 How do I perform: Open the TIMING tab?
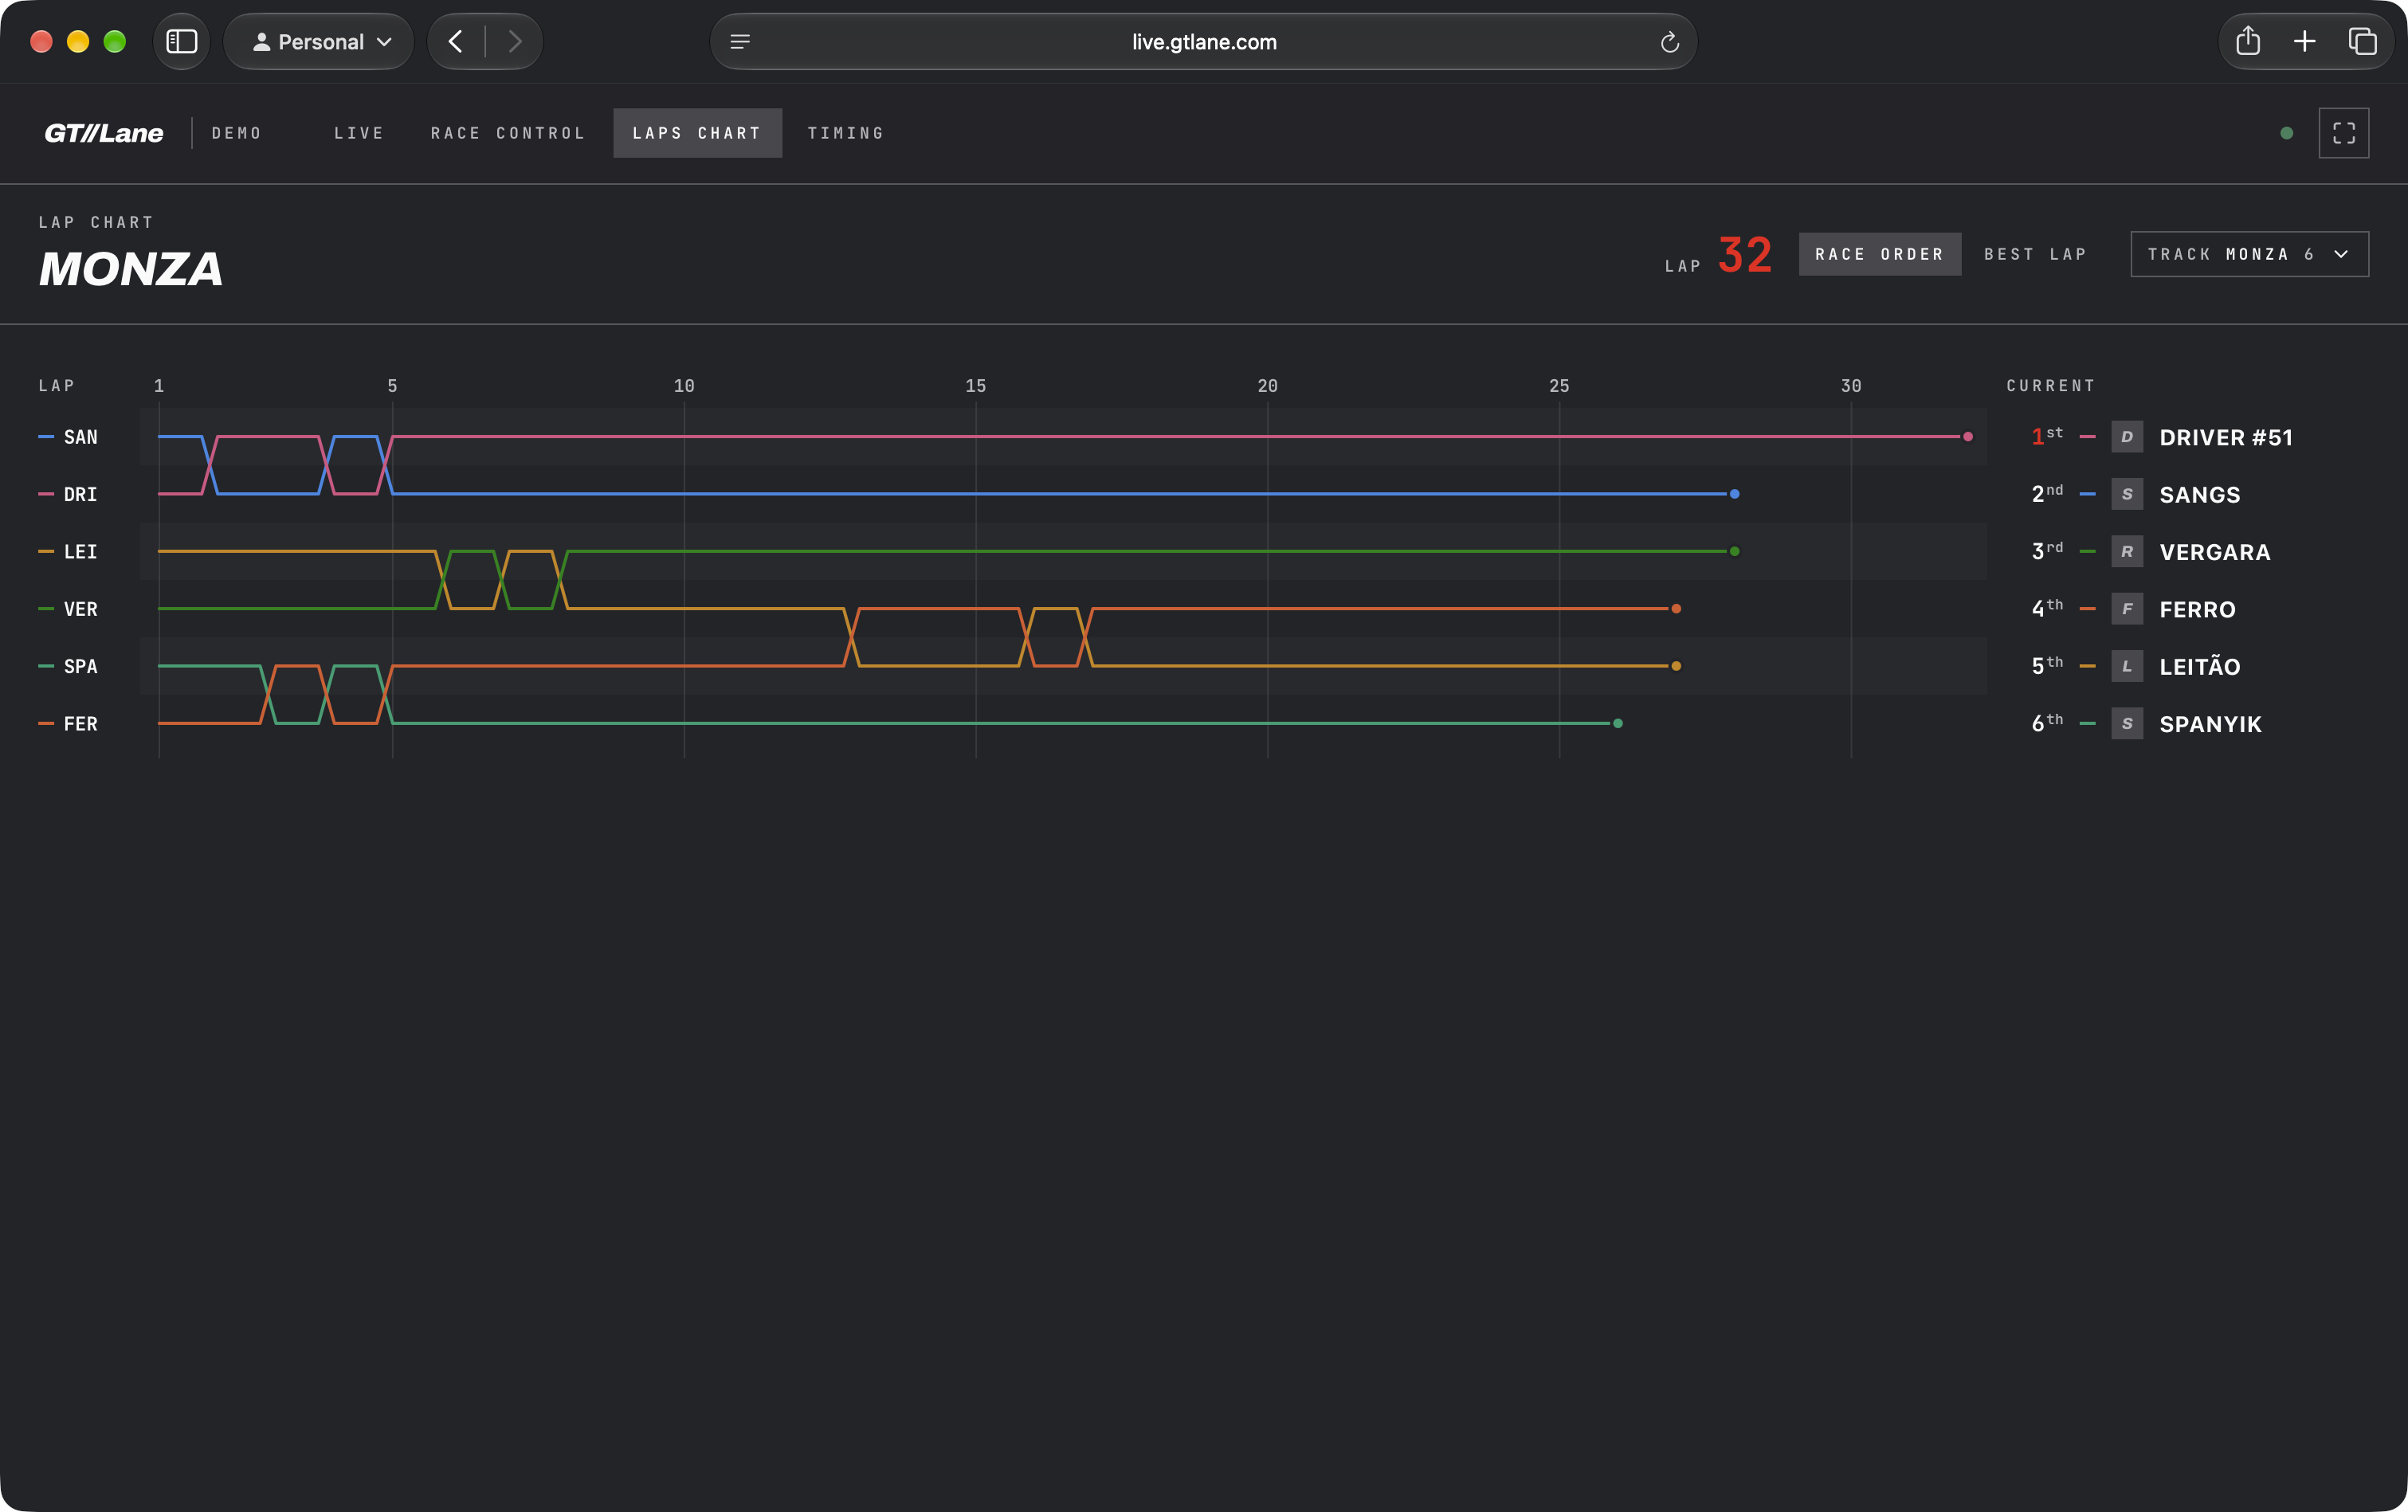(x=846, y=133)
